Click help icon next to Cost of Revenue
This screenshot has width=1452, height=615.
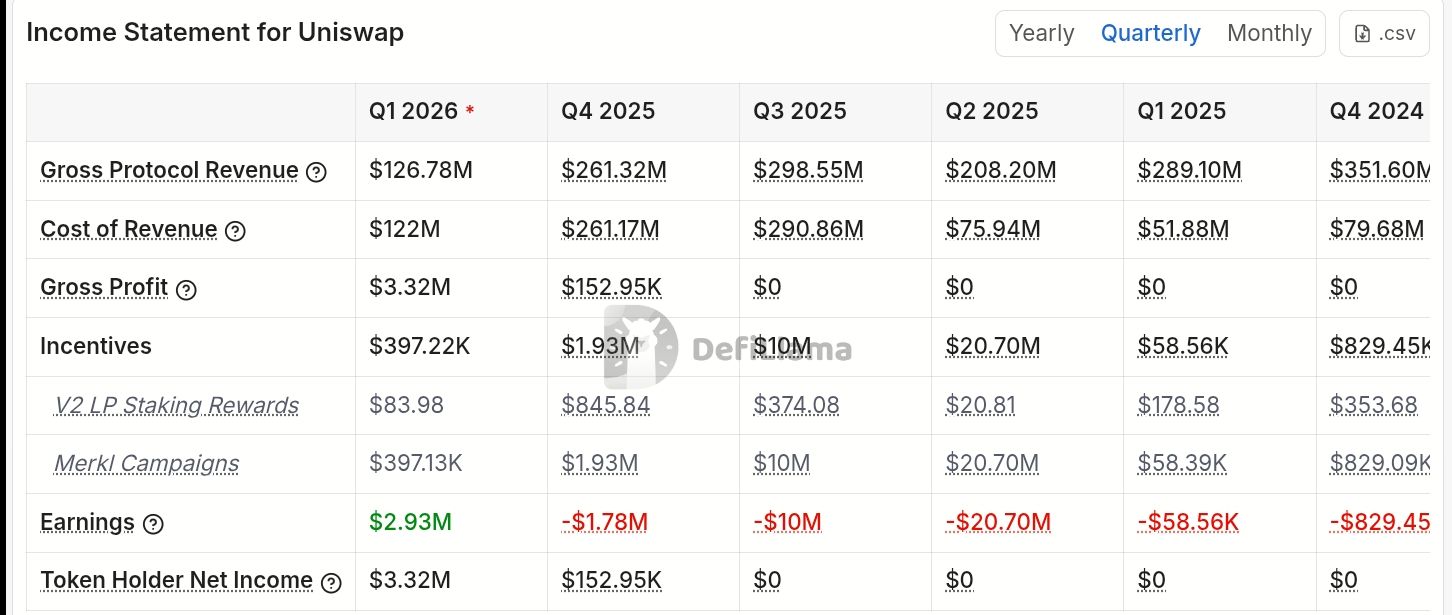point(235,231)
